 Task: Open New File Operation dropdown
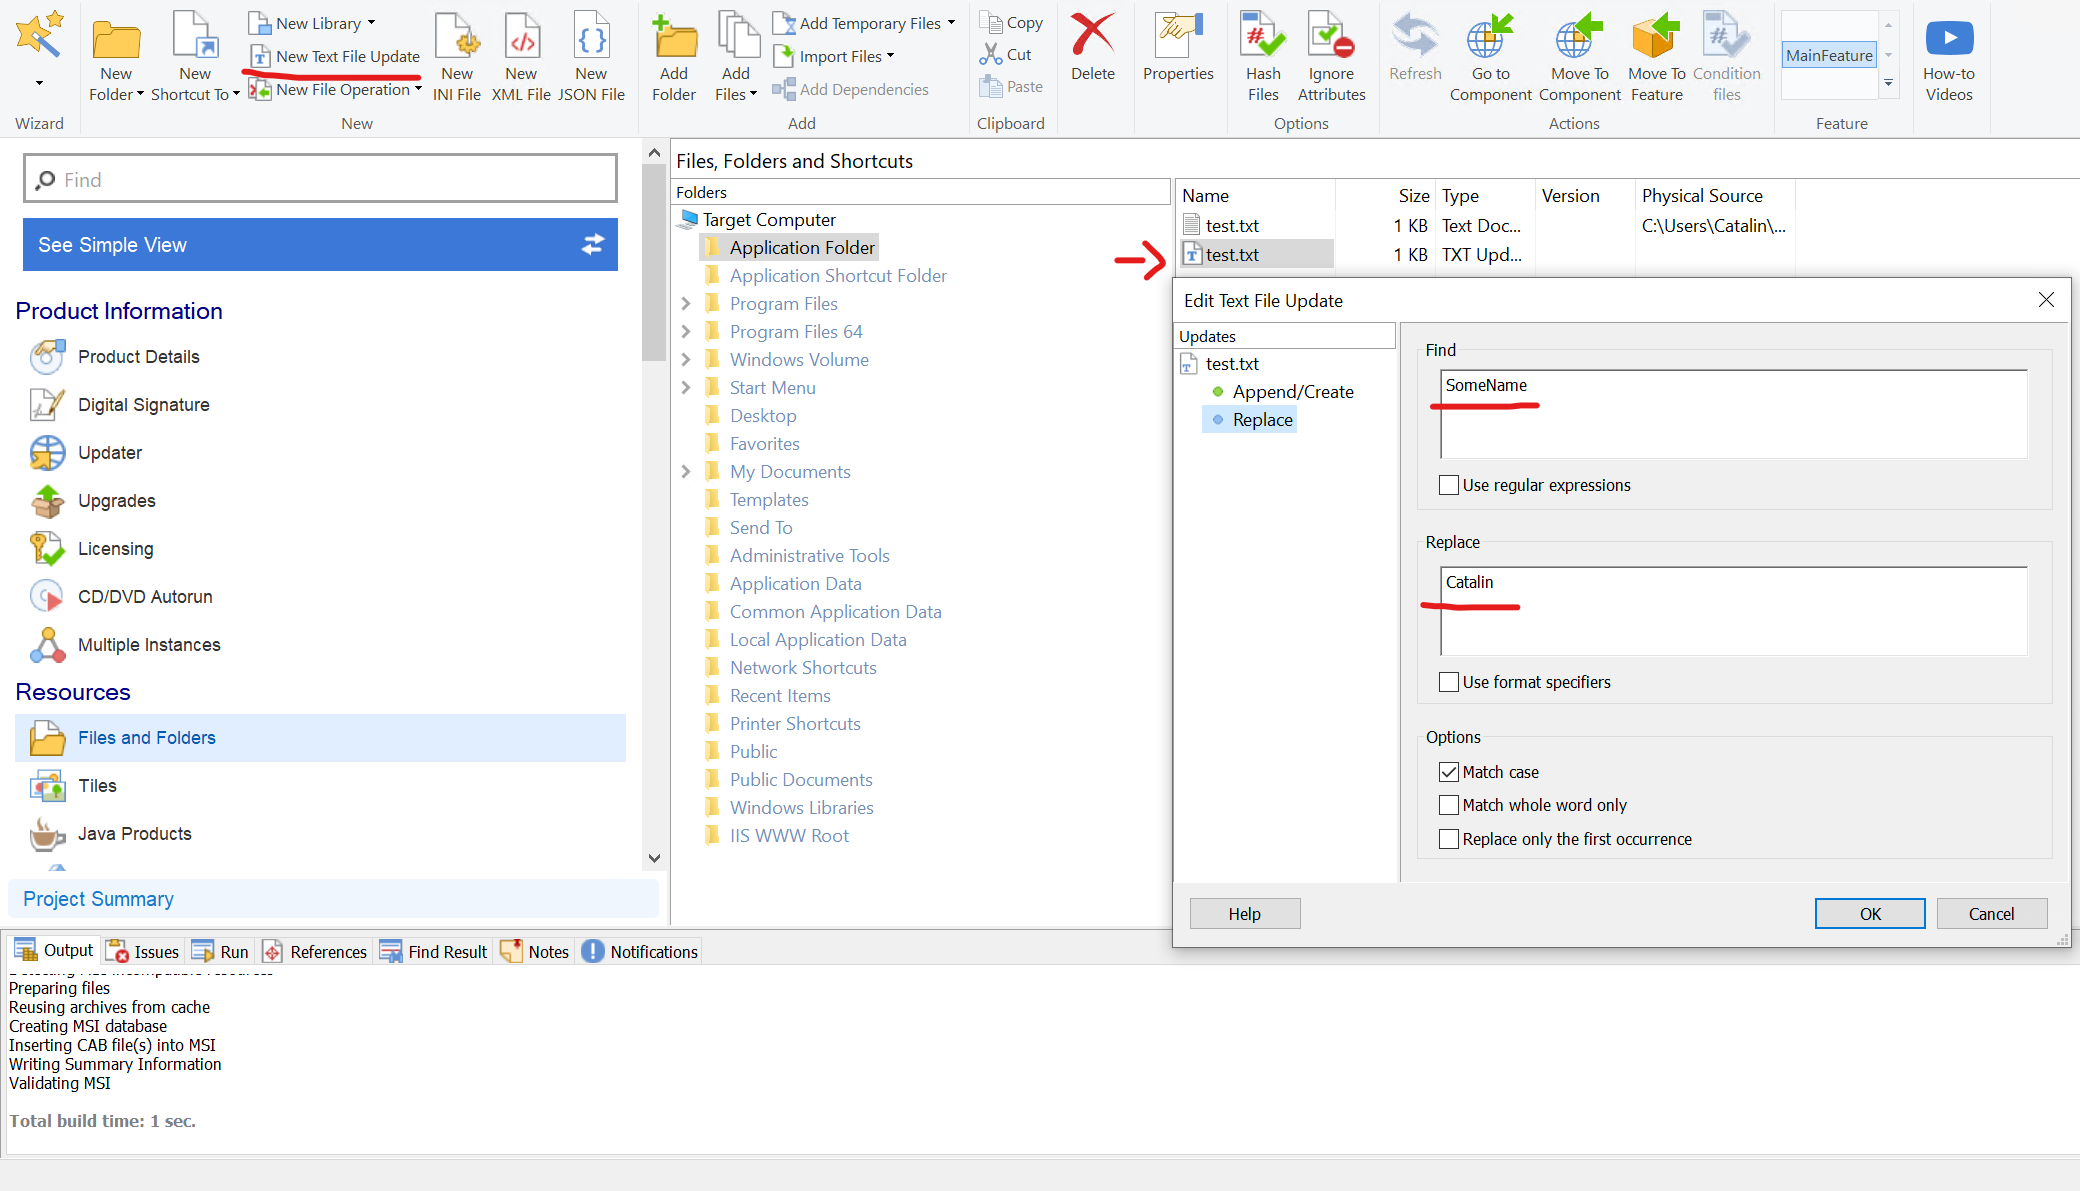coord(416,89)
